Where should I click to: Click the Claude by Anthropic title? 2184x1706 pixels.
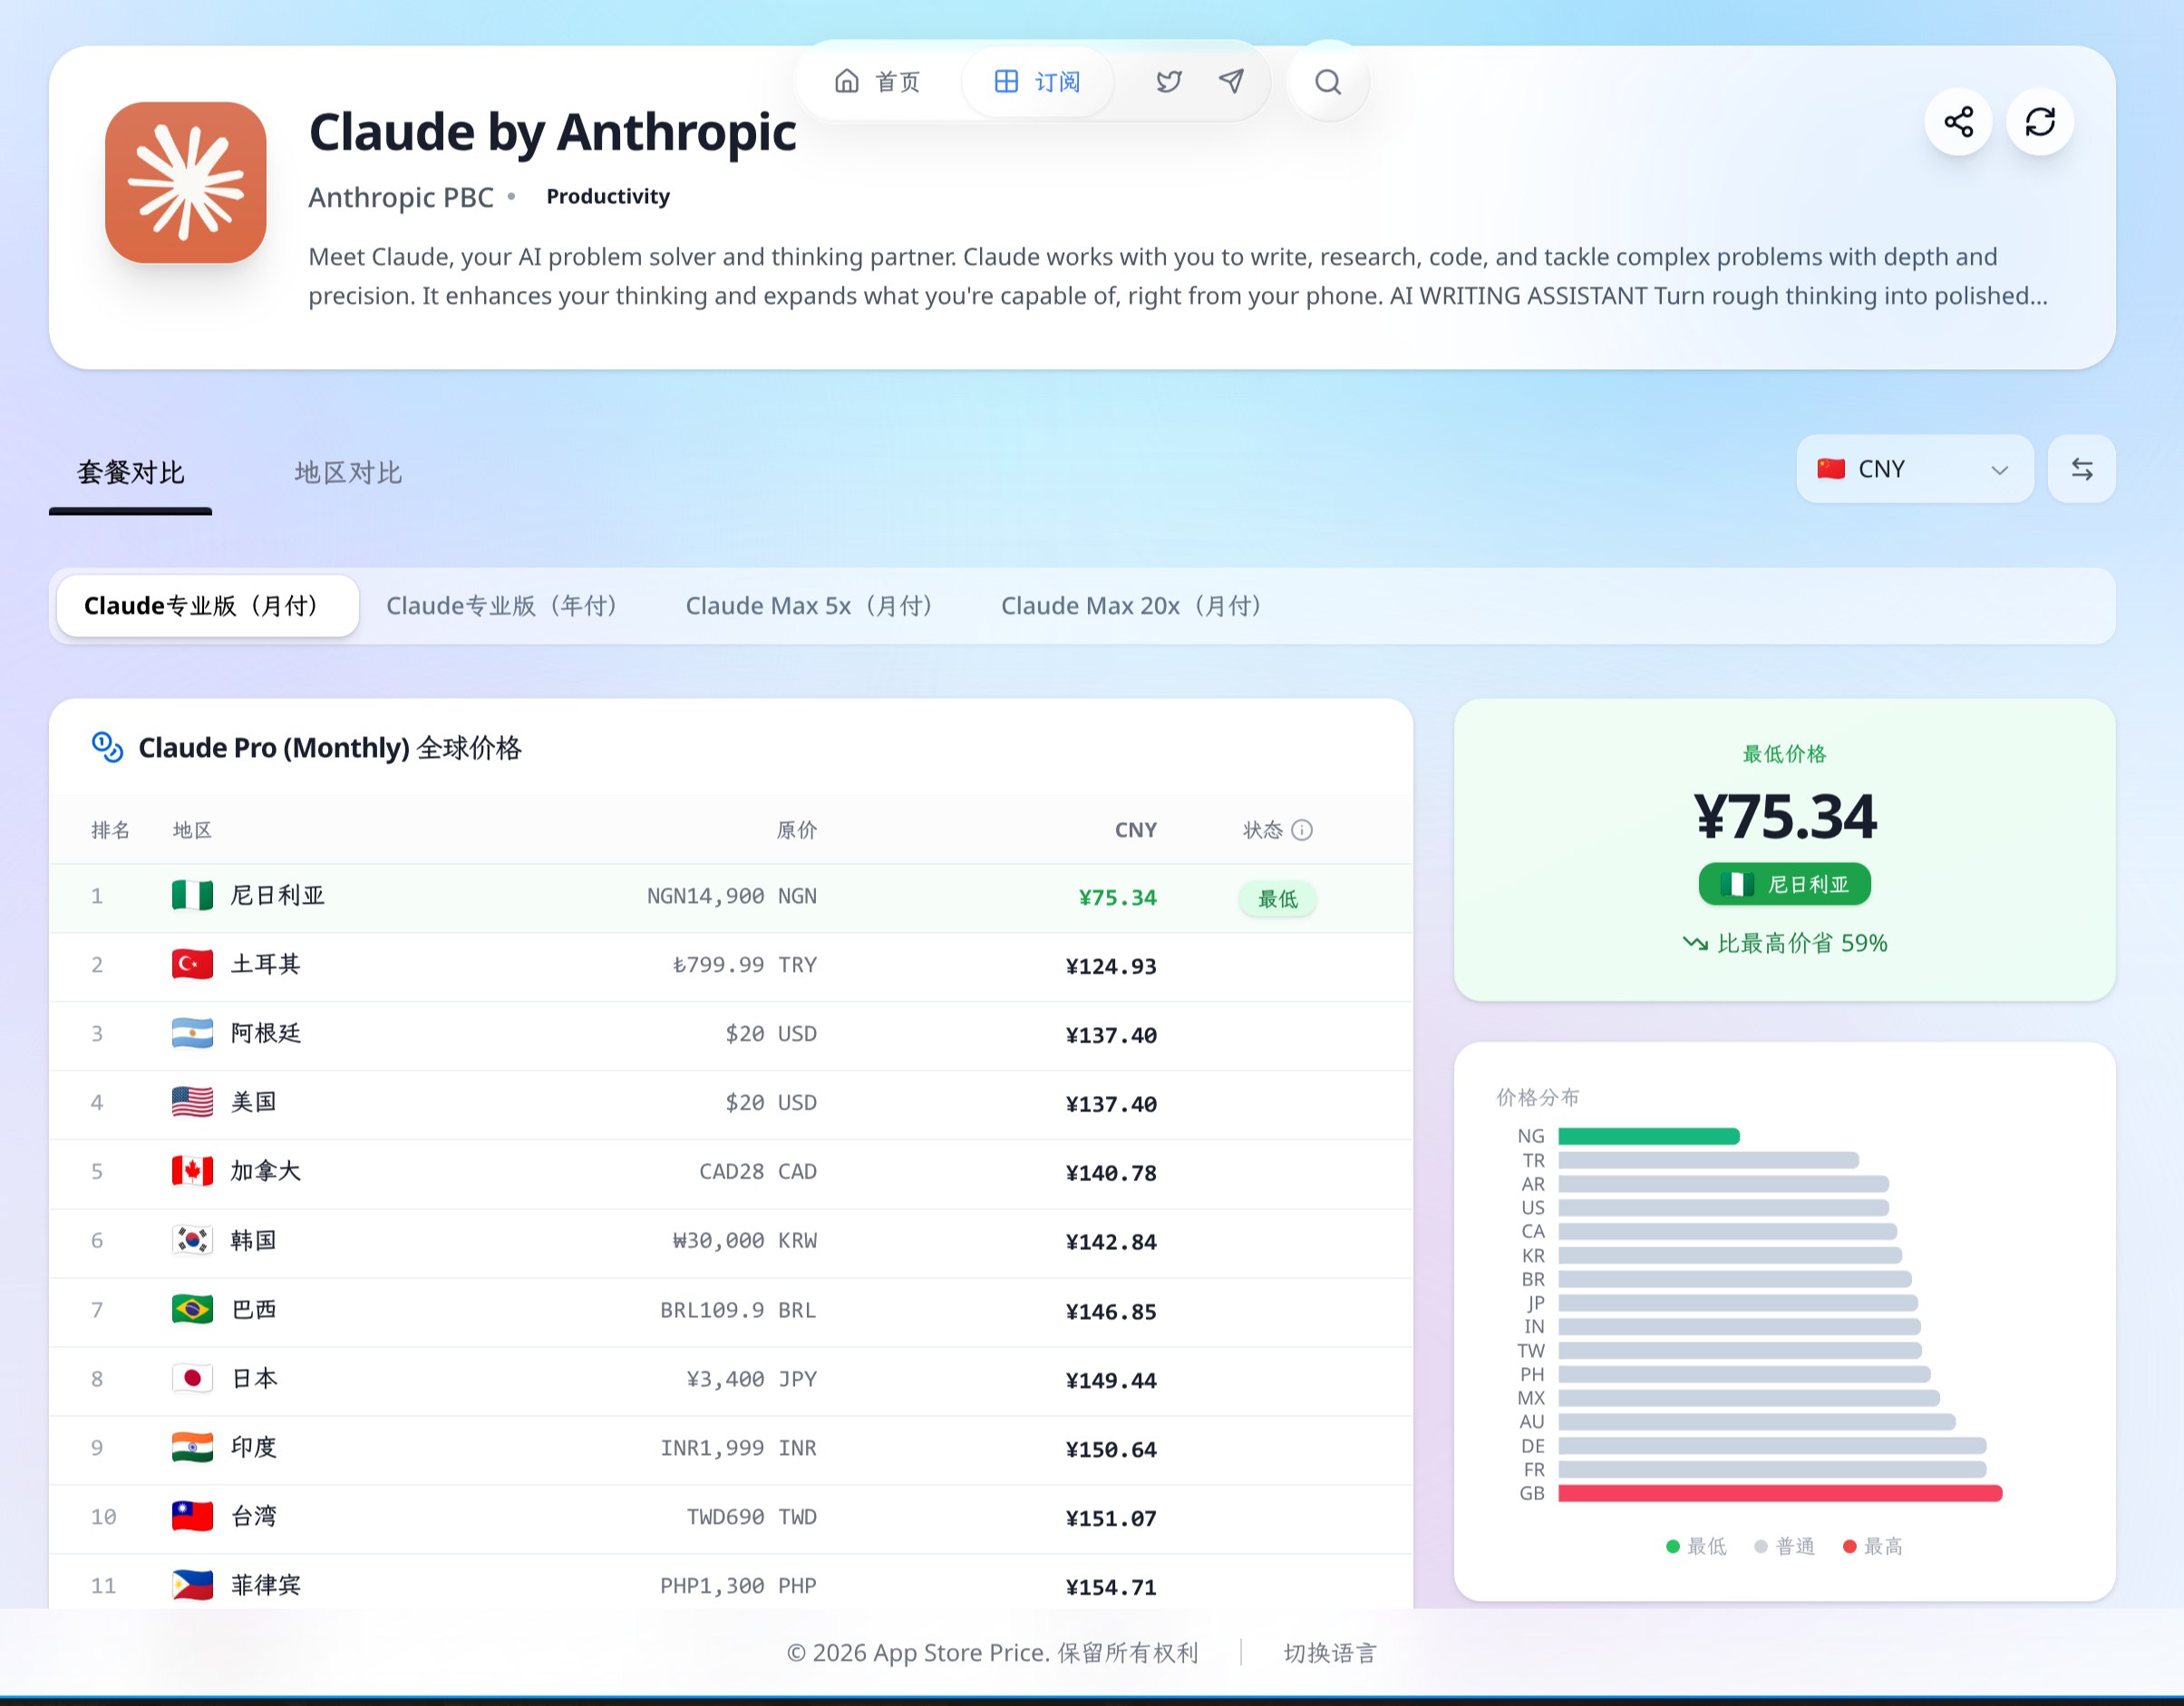552,132
